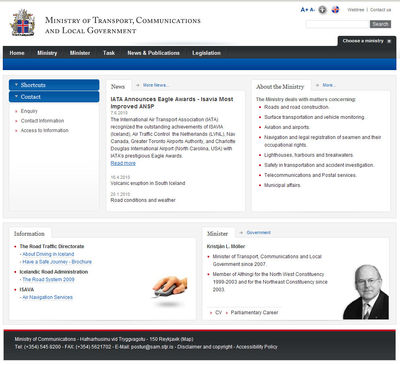The width and height of the screenshot is (400, 365).
Task: Collapse the Contact sidebar section
Action: pos(54,97)
